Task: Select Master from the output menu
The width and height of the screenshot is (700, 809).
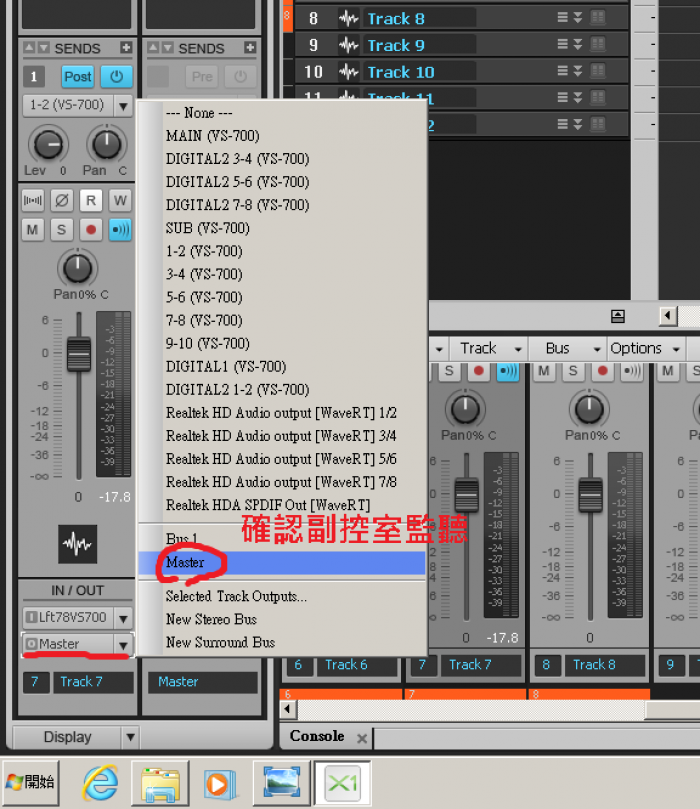Action: [185, 563]
